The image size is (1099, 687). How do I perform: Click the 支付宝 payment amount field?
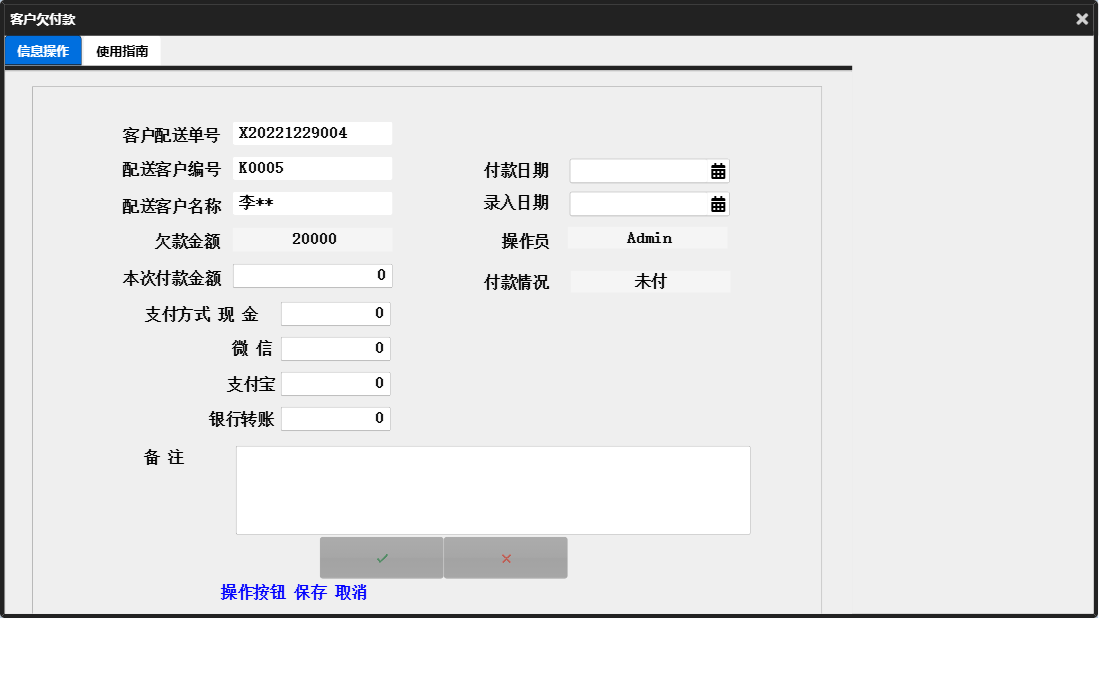point(335,383)
